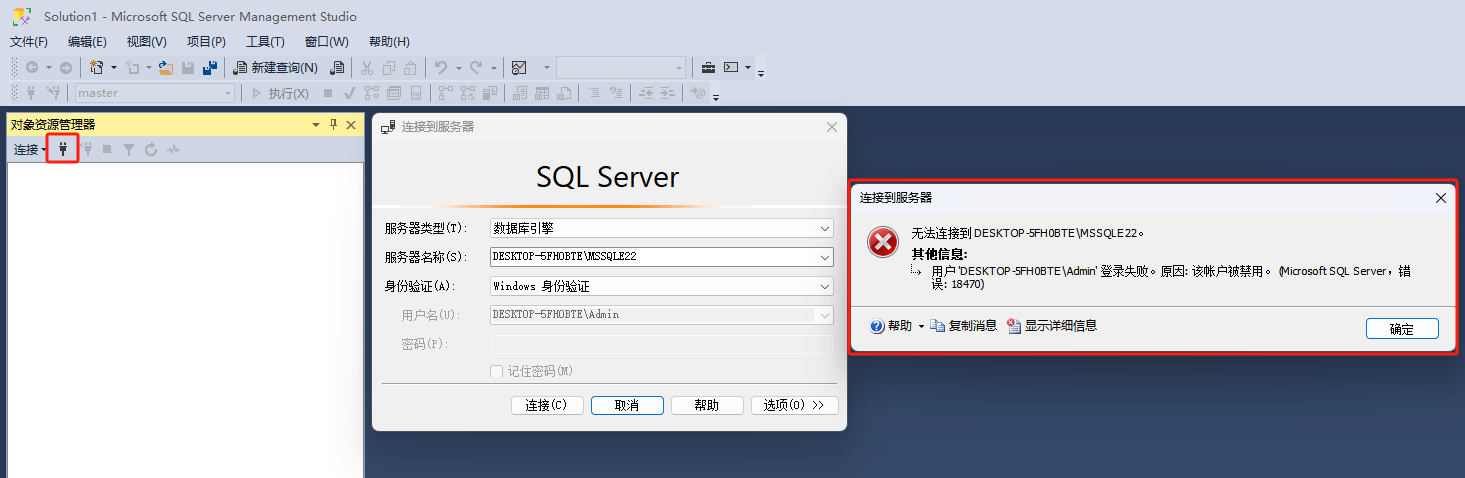Image resolution: width=1465 pixels, height=478 pixels.
Task: Open the 连接 dropdown in Object Explorer
Action: (x=30, y=149)
